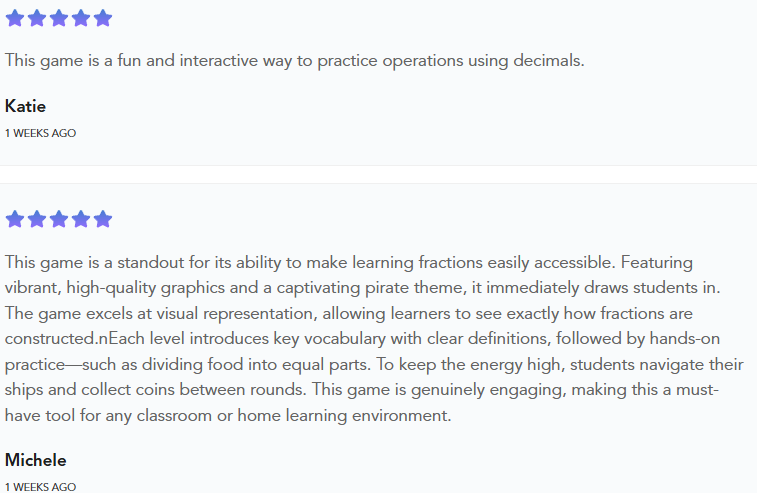This screenshot has width=757, height=493.
Task: Click the word "decimals" in Katie's review
Action: click(x=548, y=60)
